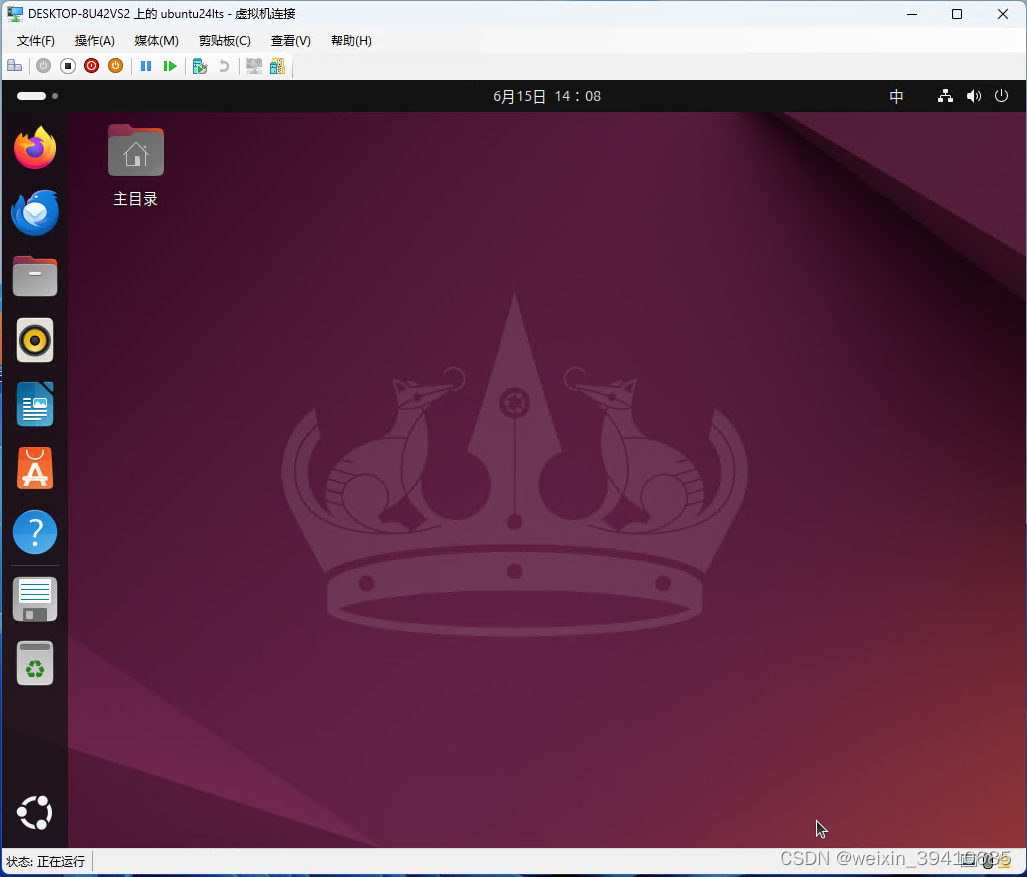Shut down the guest OS
The image size is (1027, 877).
click(91, 65)
